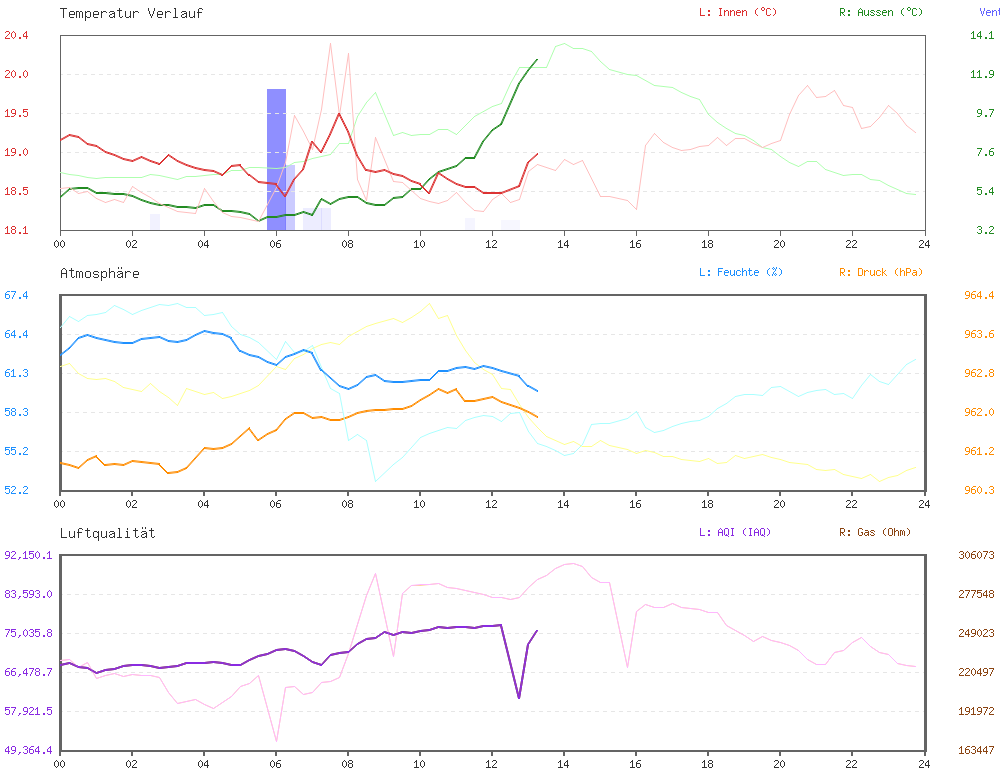Click the 20.4 left axis value, temperature chart
Screen dimensions: 1000x780
pos(16,35)
